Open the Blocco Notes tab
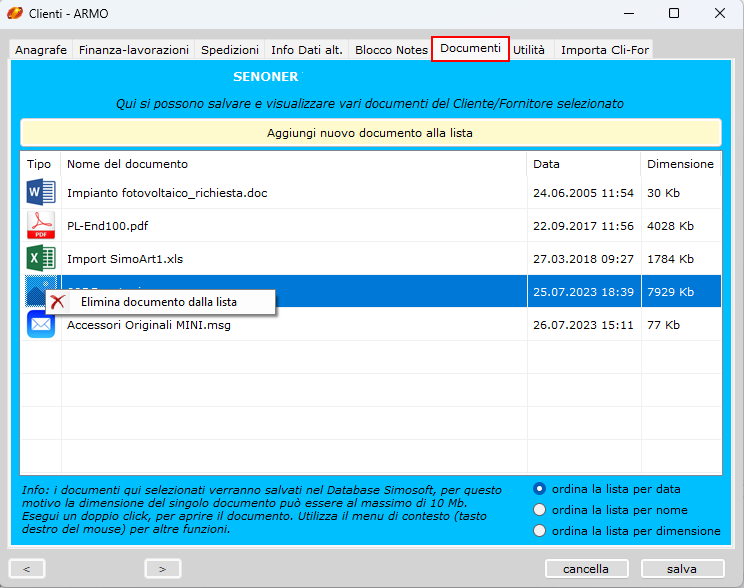This screenshot has height=588, width=744. tap(391, 50)
